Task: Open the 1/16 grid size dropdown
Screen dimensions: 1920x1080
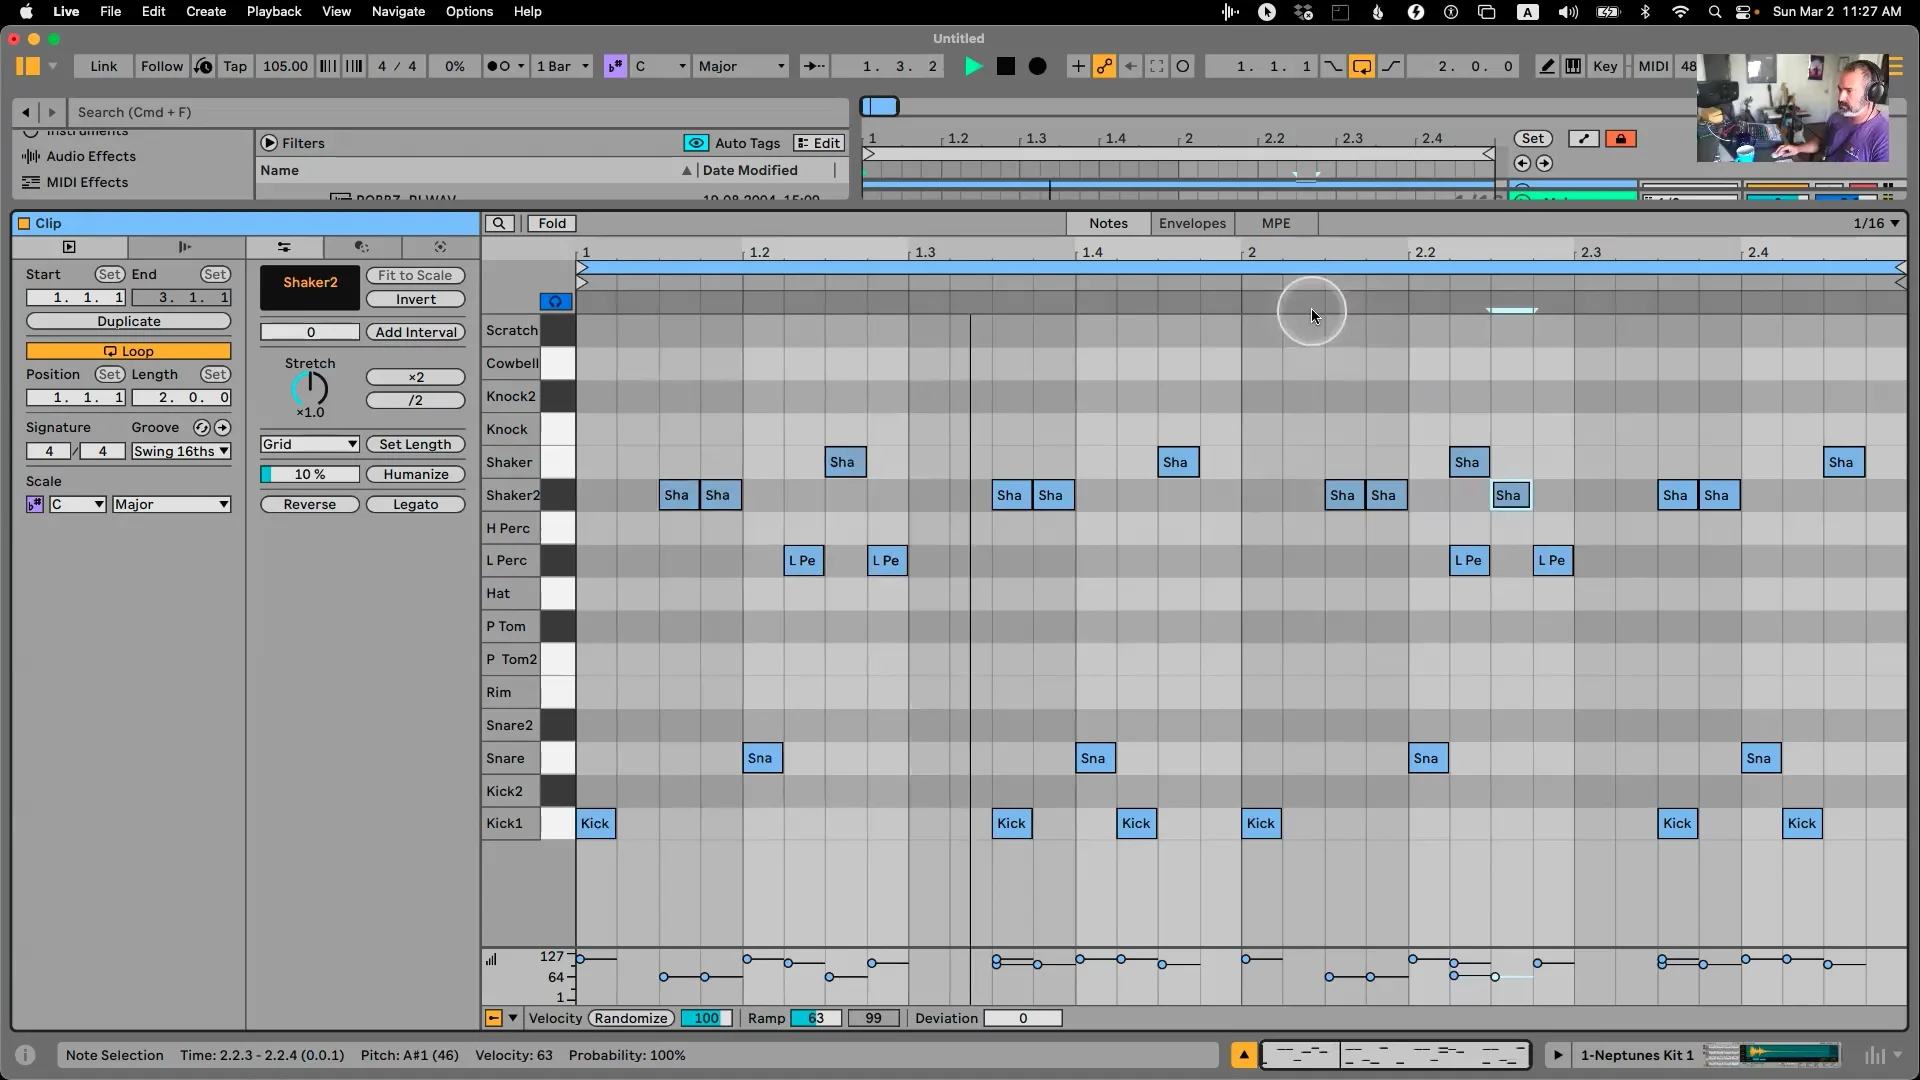Action: (x=1875, y=223)
